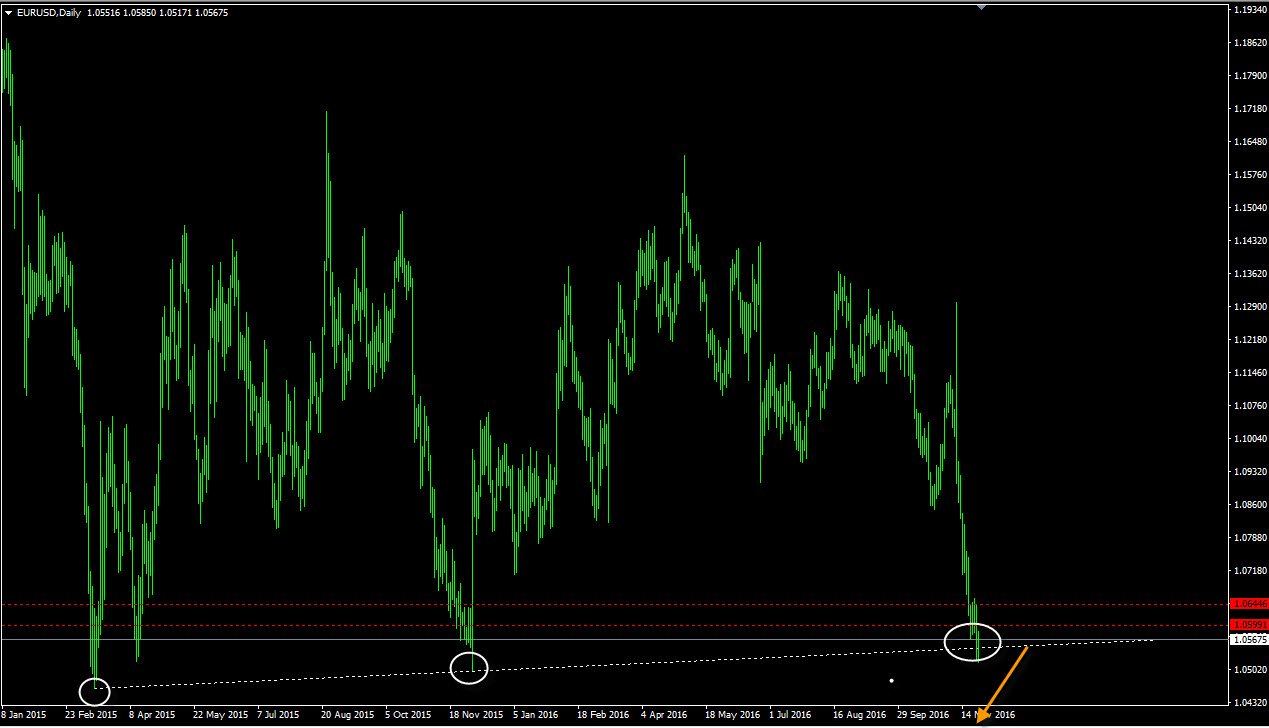This screenshot has width=1269, height=728.
Task: Click the 4 Apr 2016 date label
Action: click(x=662, y=715)
